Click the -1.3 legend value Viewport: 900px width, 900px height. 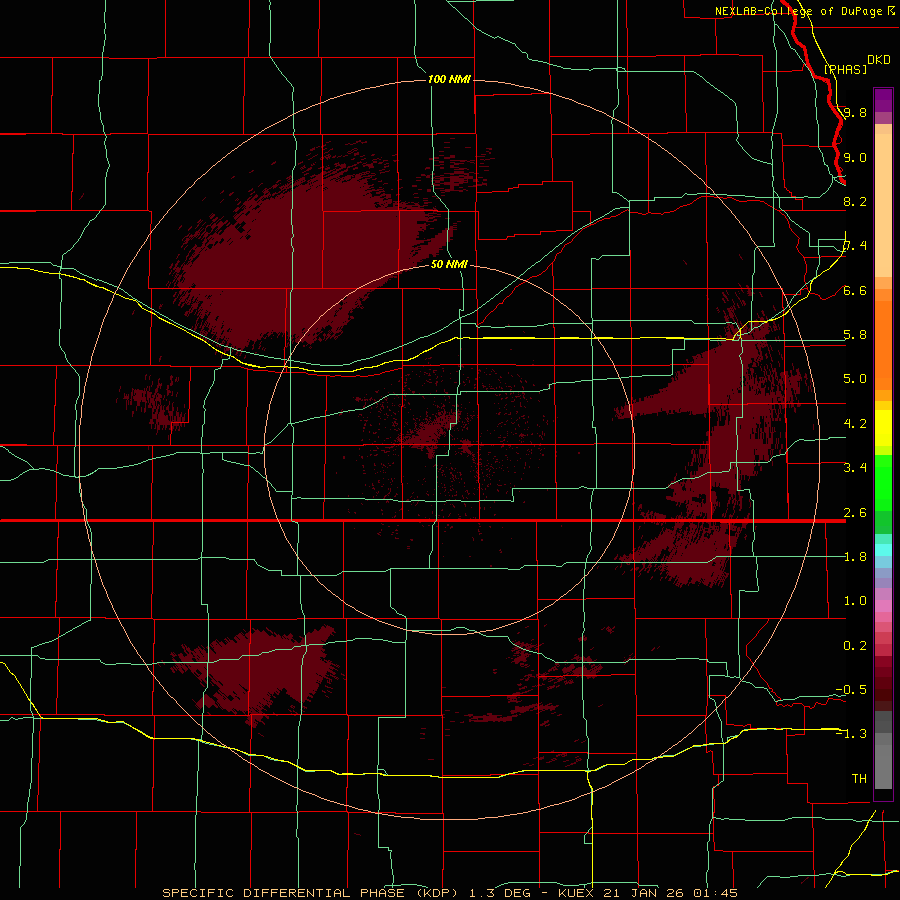tap(851, 734)
